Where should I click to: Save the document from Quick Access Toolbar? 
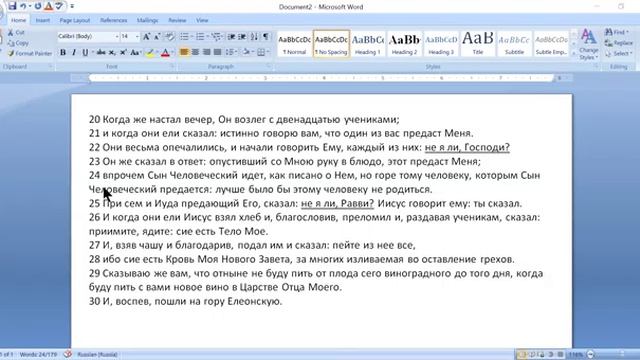(12, 6)
